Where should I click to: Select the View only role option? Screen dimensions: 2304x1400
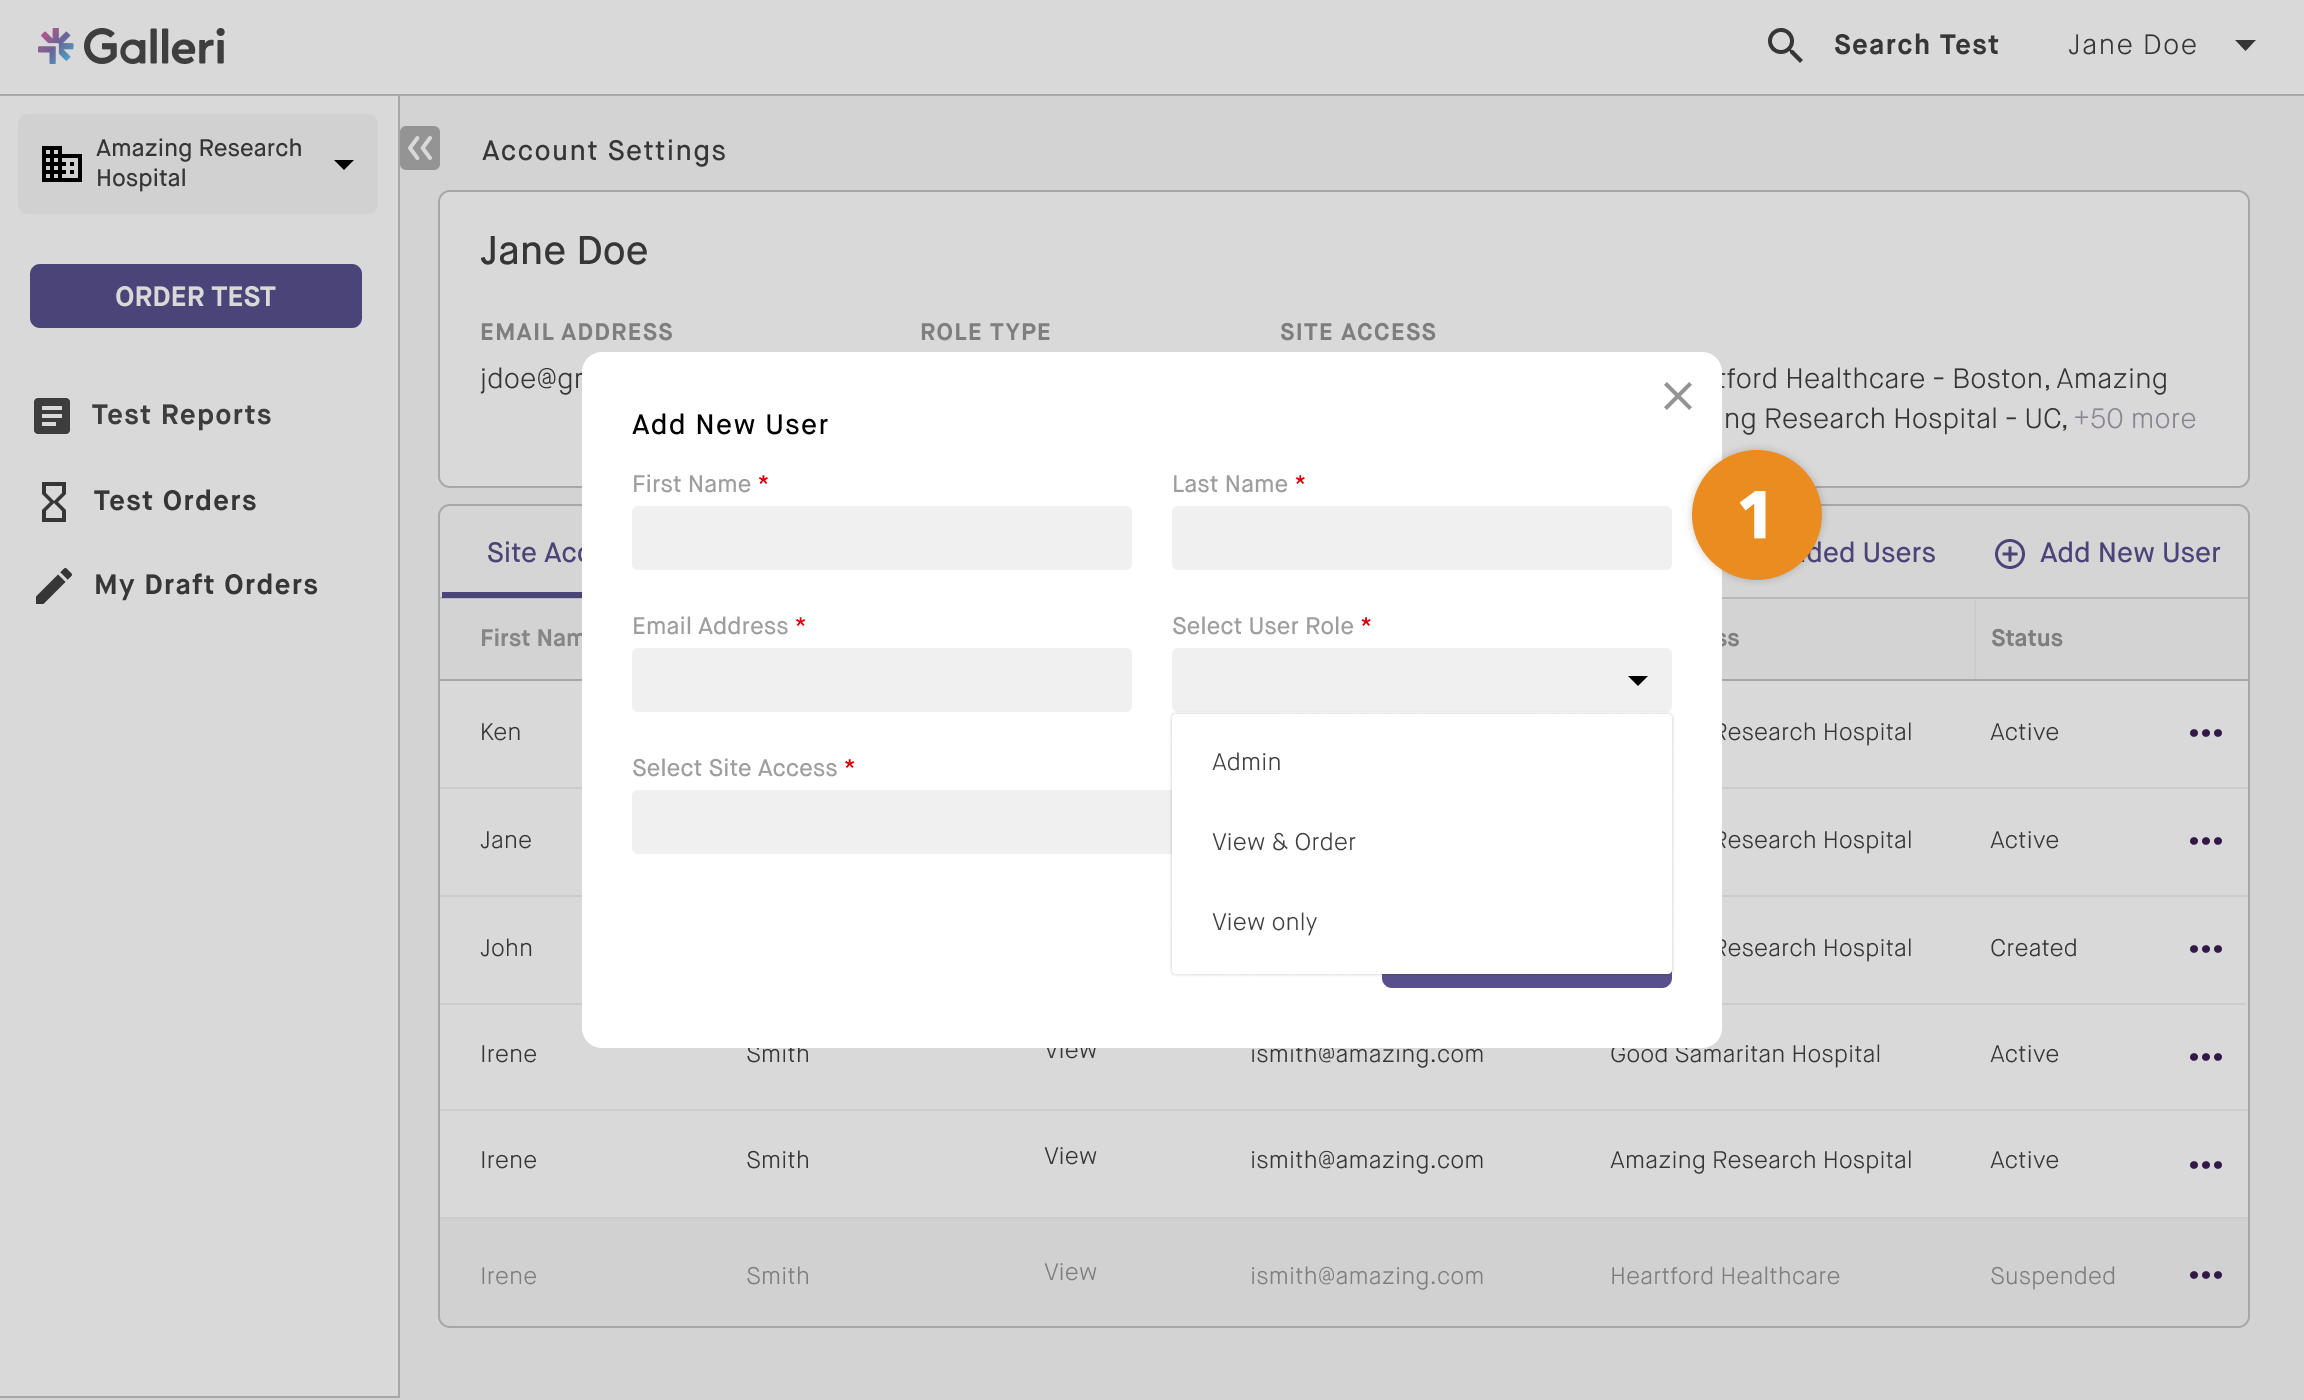[x=1264, y=922]
